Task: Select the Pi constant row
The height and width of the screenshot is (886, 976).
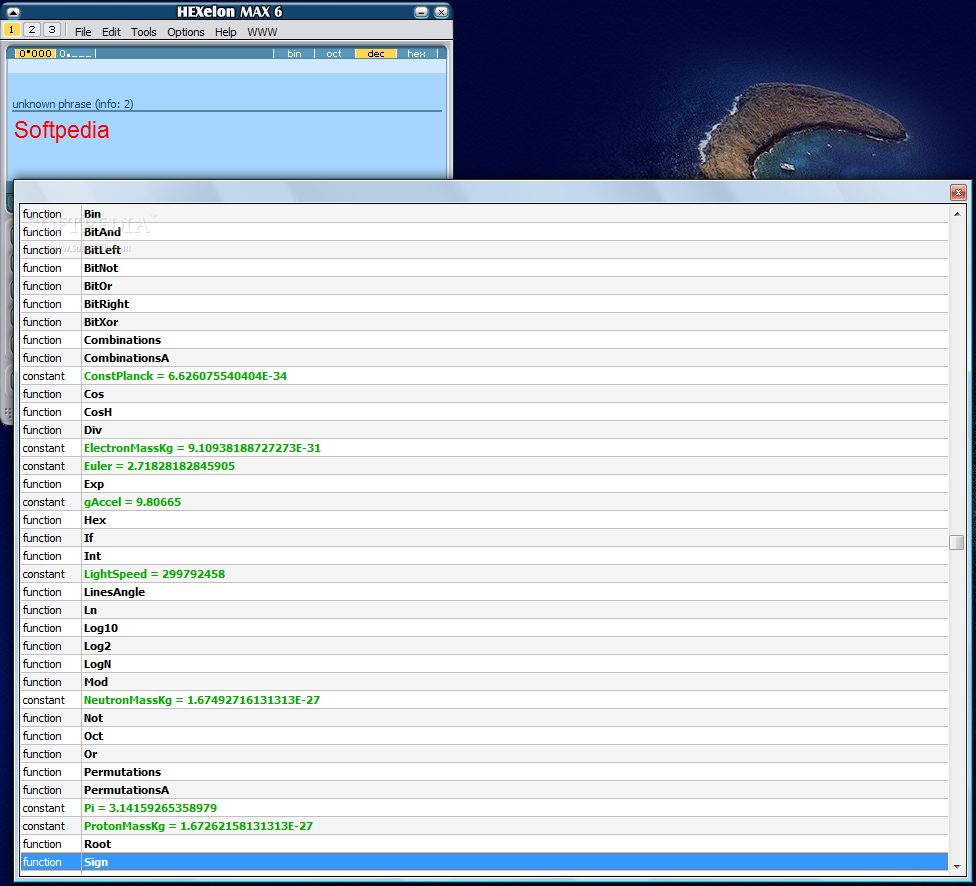Action: tap(484, 808)
